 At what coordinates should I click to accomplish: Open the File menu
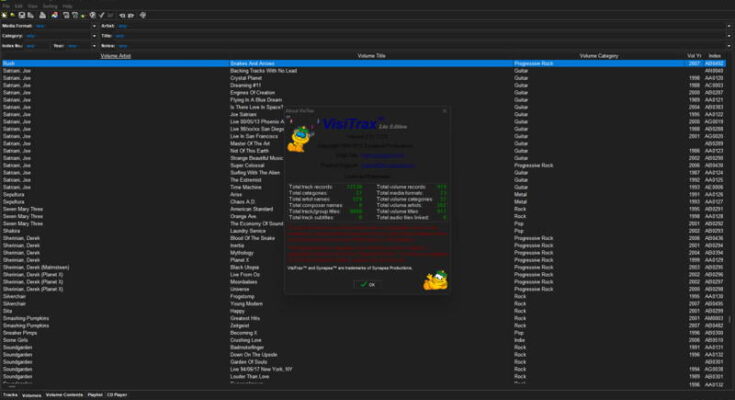click(x=6, y=5)
